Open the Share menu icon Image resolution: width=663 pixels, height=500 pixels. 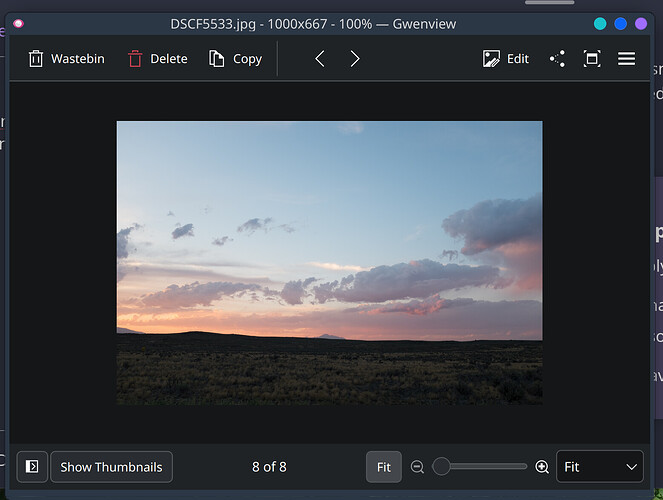click(557, 59)
